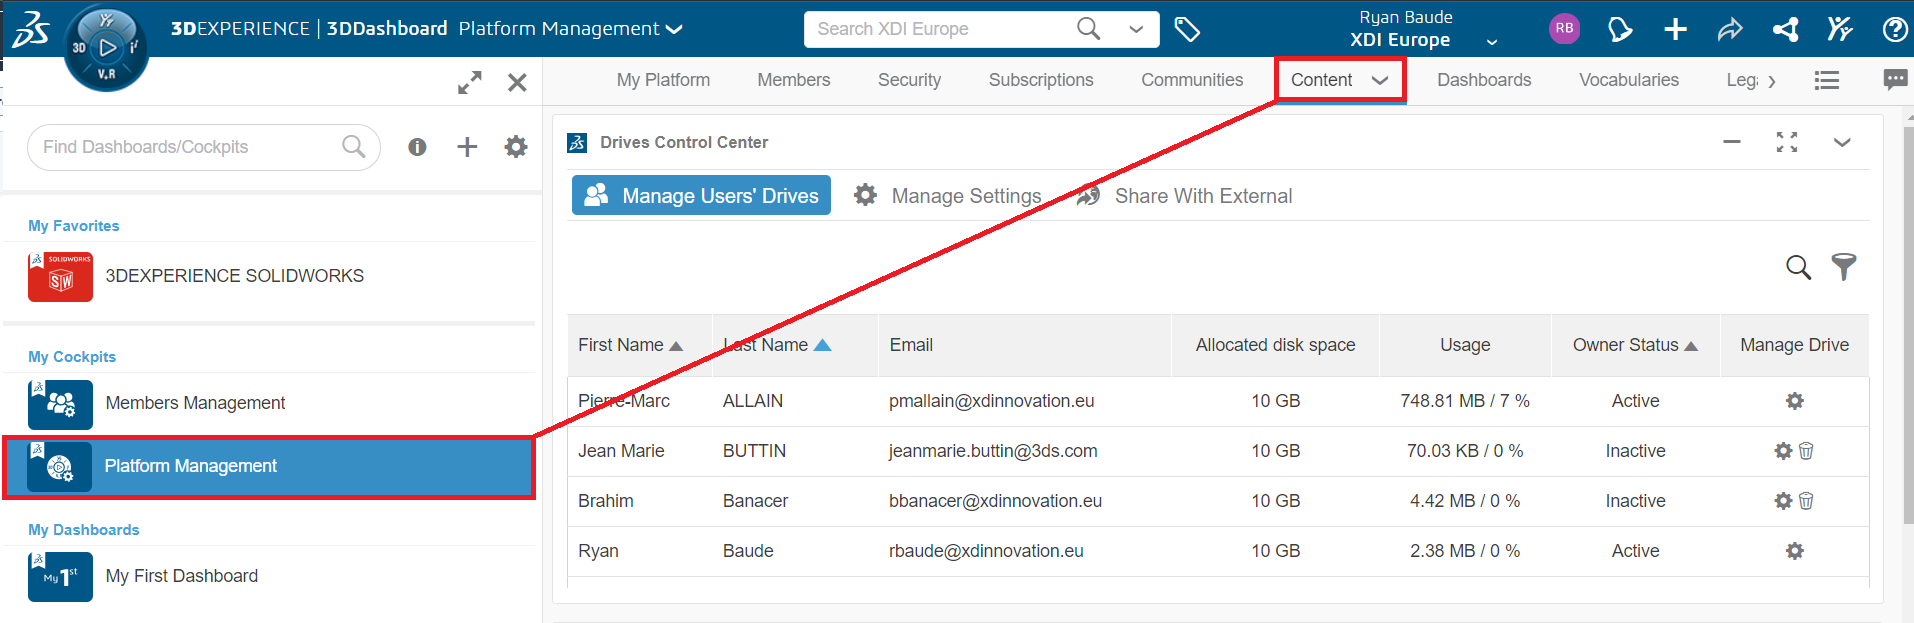Open the chat bubble icon next to the tabs
This screenshot has height=623, width=1914.
[x=1894, y=80]
